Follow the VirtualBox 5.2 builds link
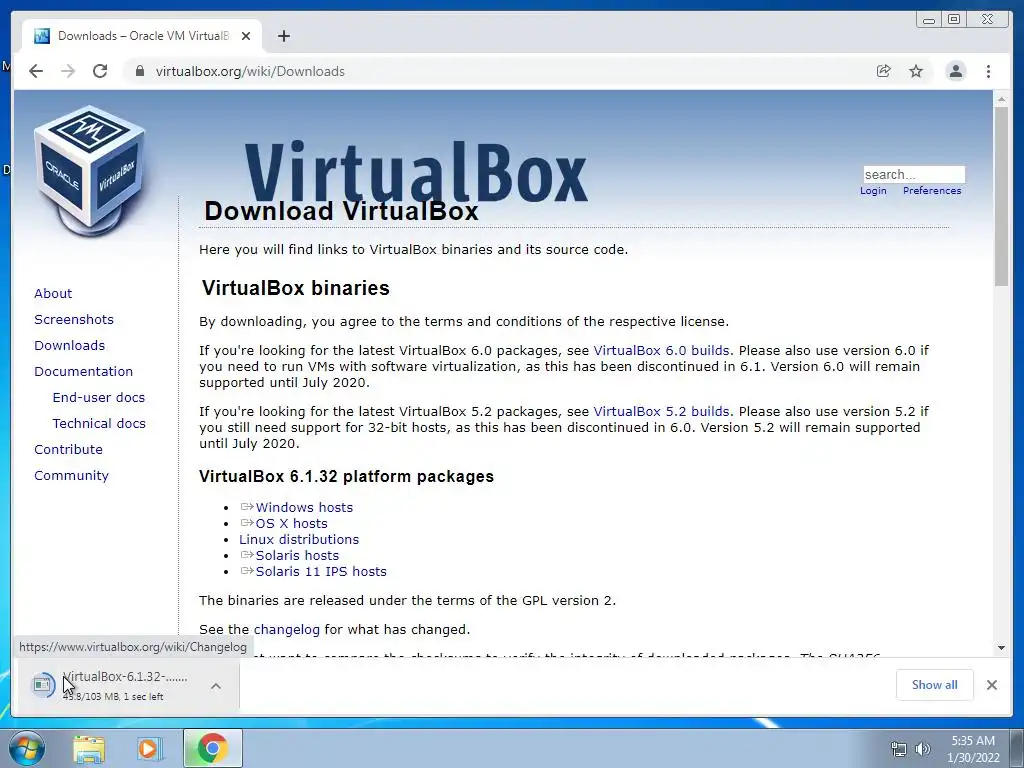 [661, 411]
